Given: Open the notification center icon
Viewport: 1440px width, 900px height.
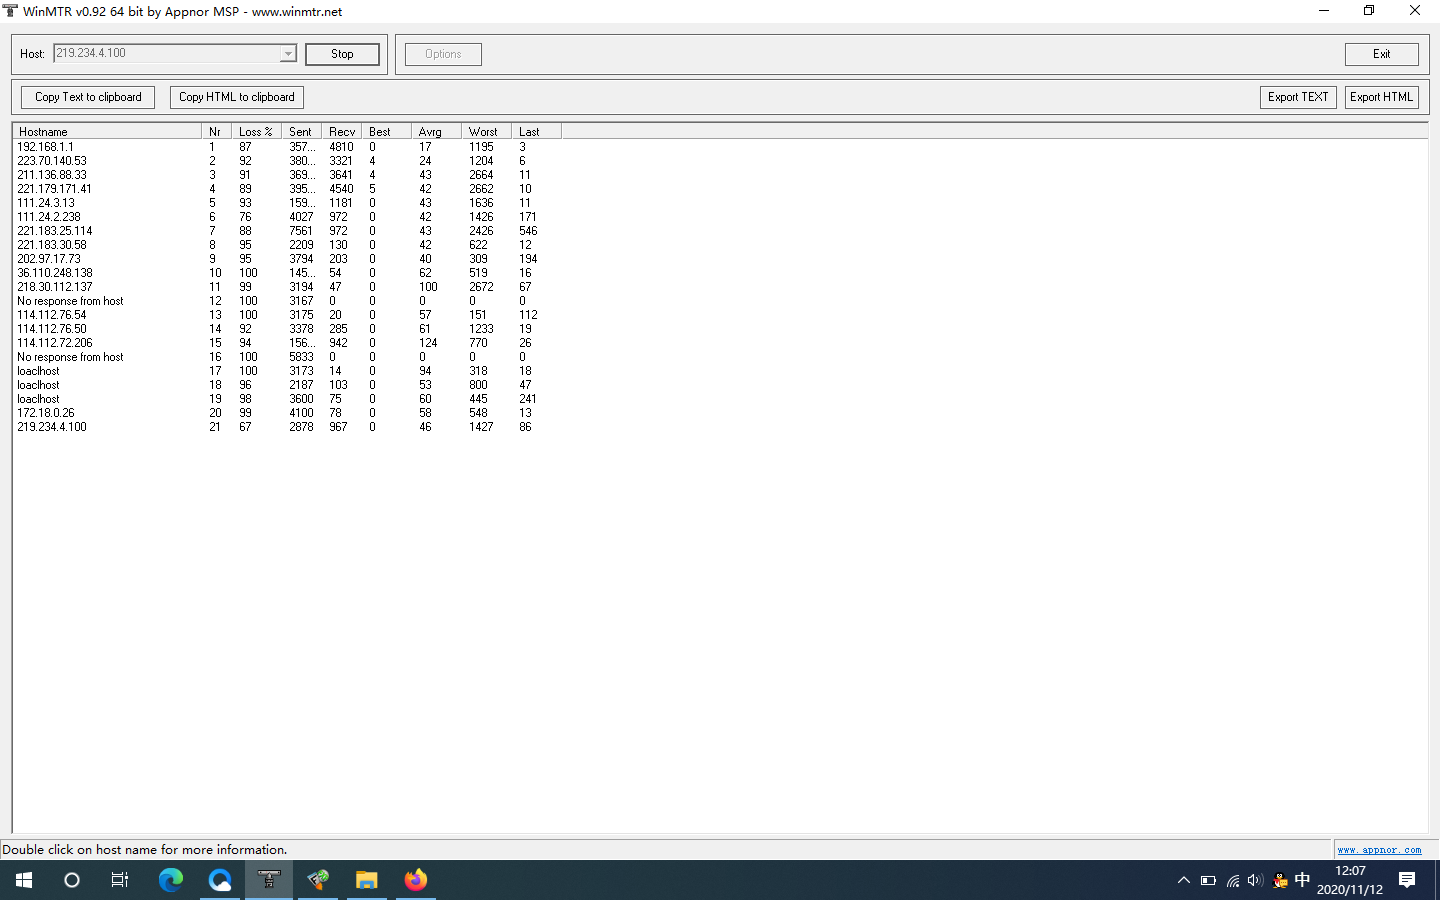Looking at the screenshot, I should pos(1407,880).
